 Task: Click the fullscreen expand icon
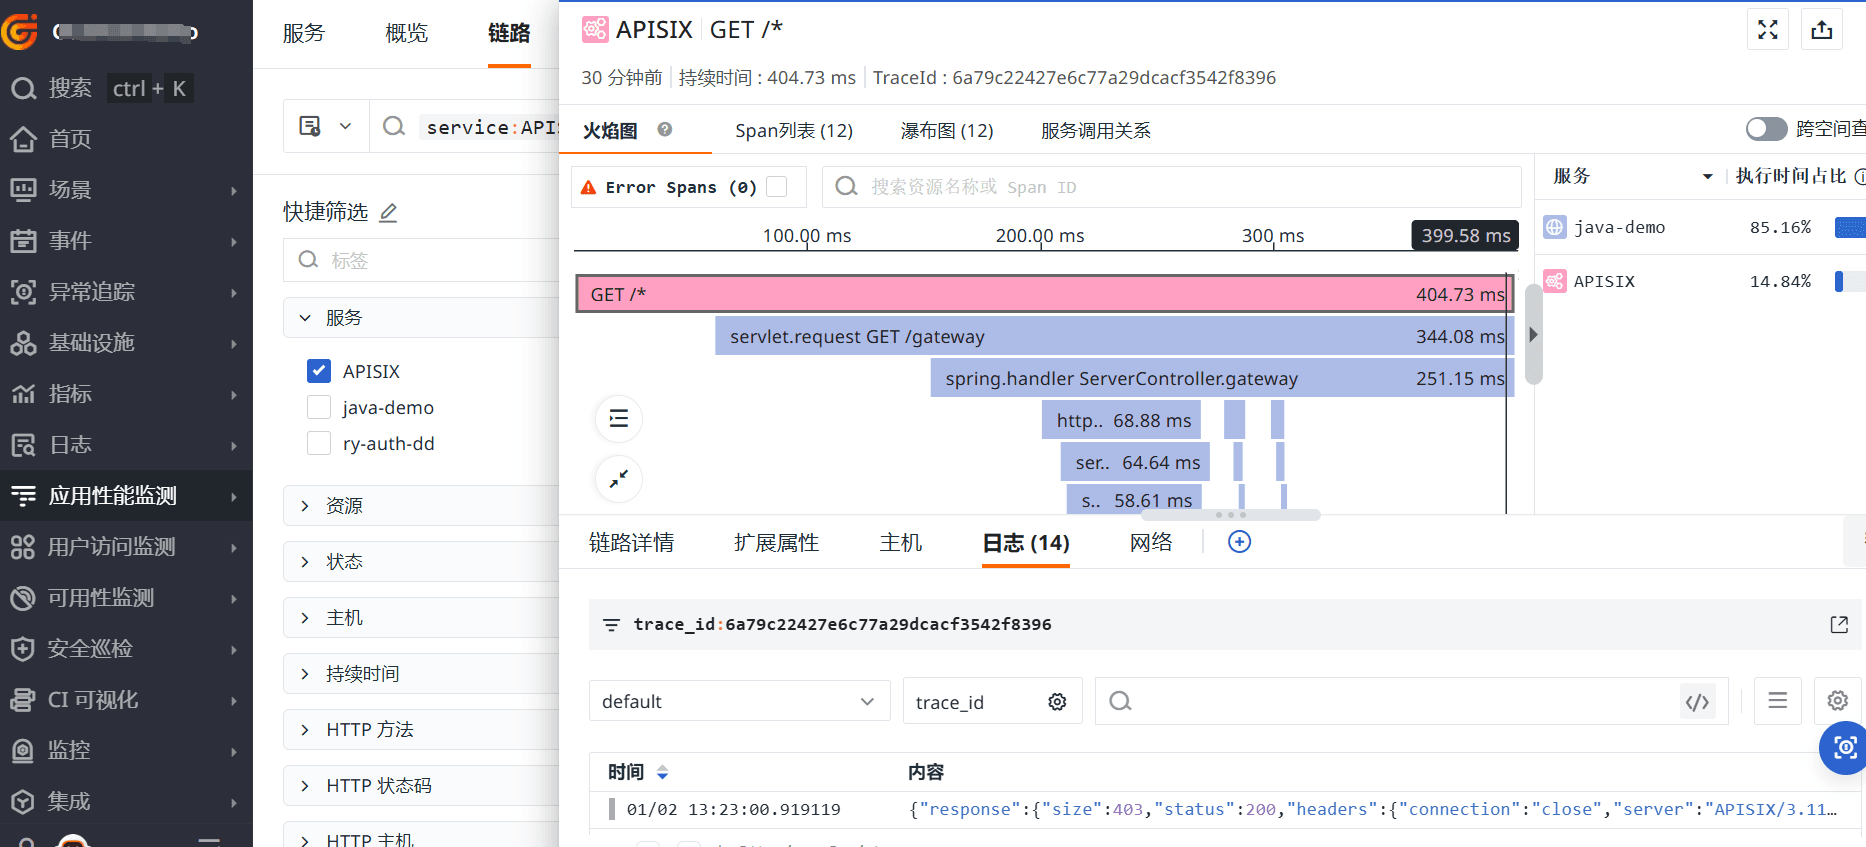coord(1767,30)
